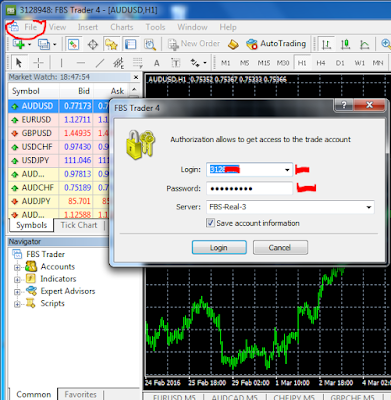Select the cursor arrow tool
Image resolution: width=391 pixels, height=400 pixels.
[19, 62]
